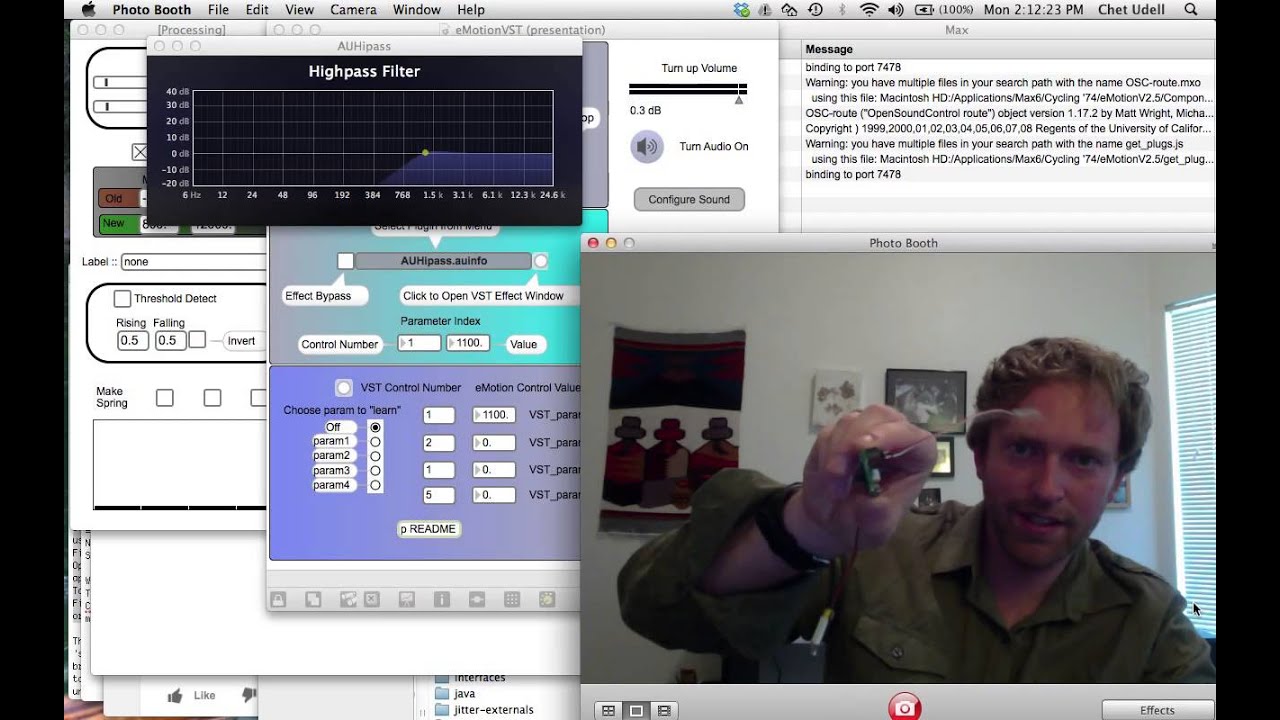The image size is (1280, 720).
Task: Toggle presentation mode icon in patcher toolbar
Action: 407,599
